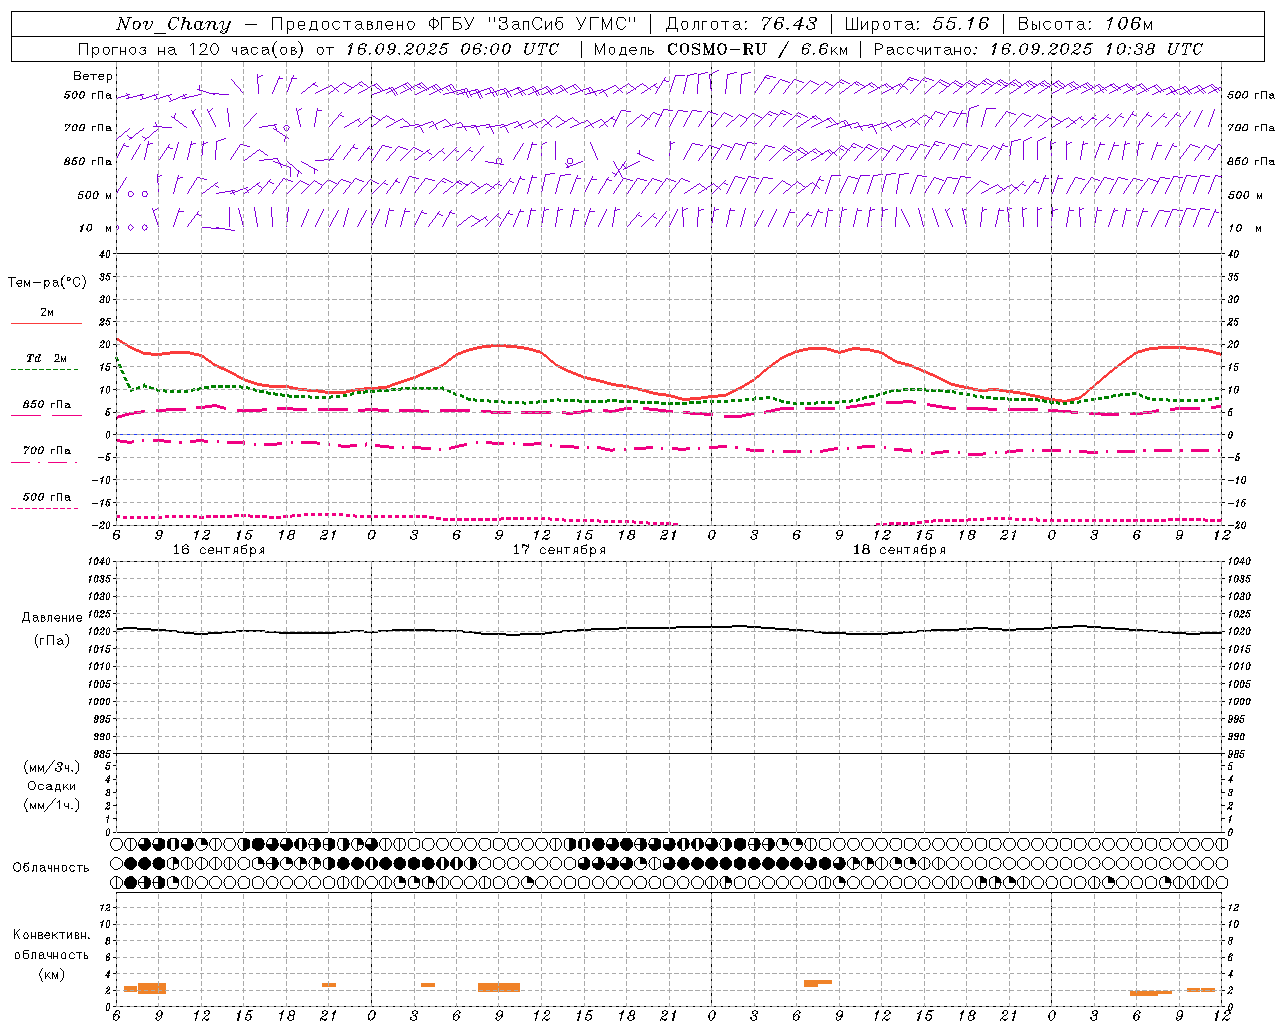Click the '17 сентября' date label
The height and width of the screenshot is (1024, 1280).
559,550
